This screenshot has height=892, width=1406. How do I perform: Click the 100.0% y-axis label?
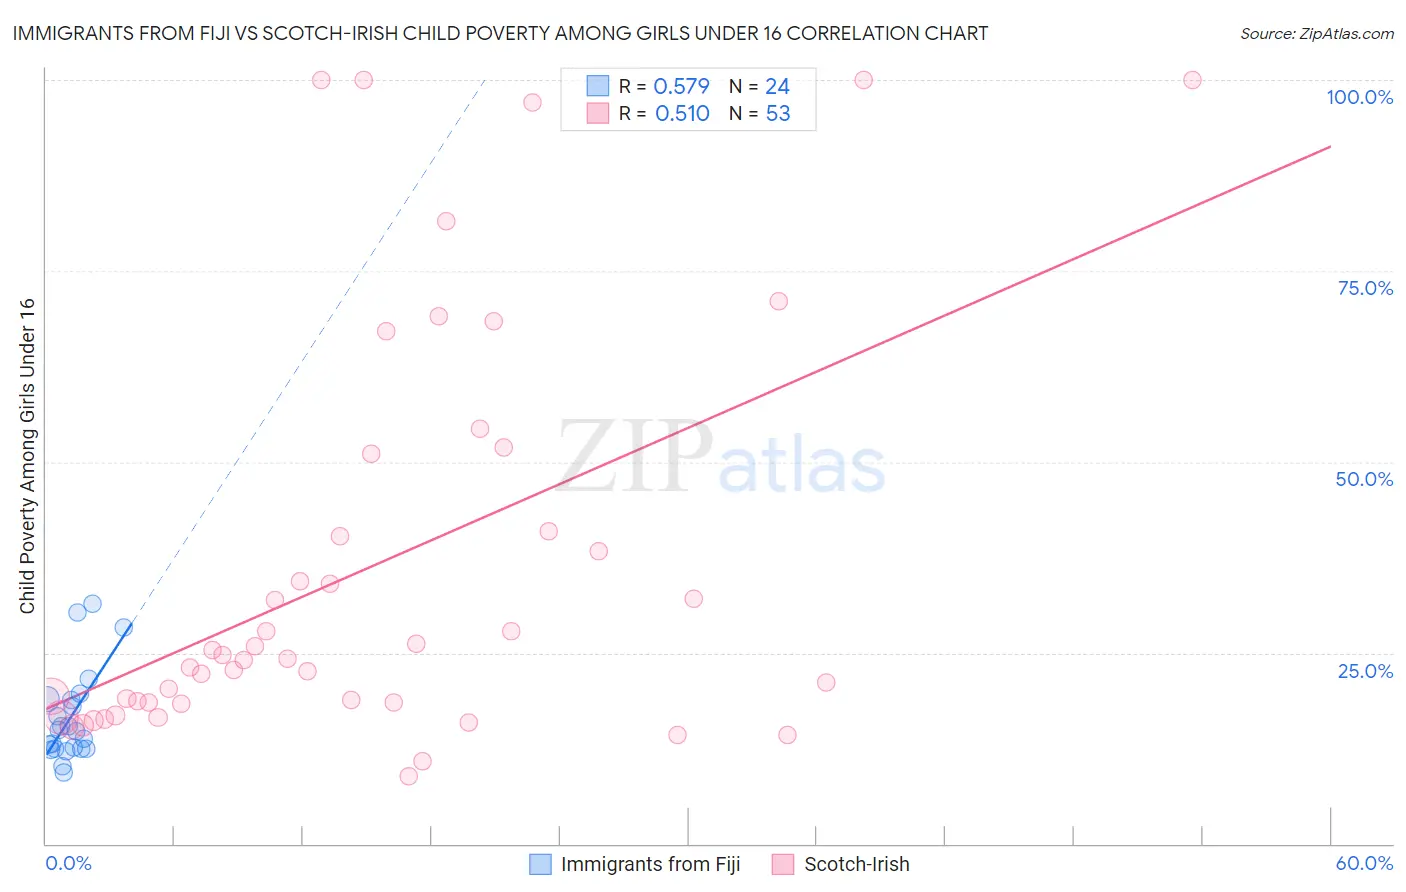1360,97
